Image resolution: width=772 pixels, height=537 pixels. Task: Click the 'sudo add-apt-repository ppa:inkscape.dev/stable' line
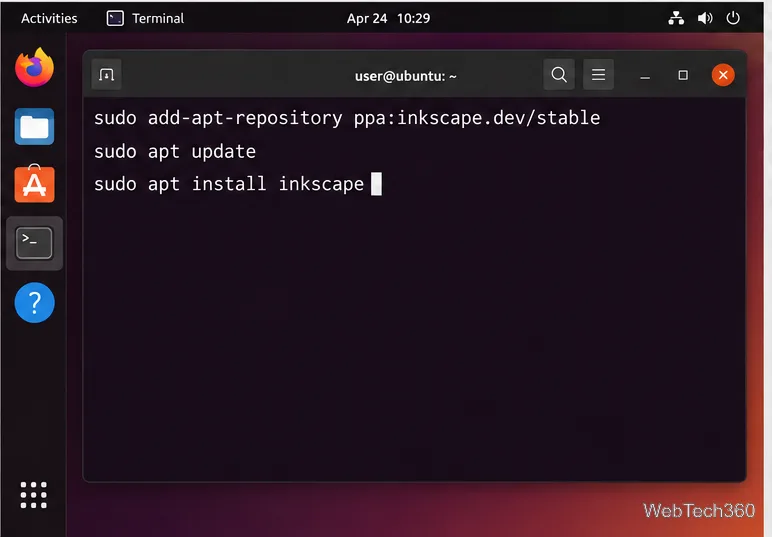click(x=347, y=118)
